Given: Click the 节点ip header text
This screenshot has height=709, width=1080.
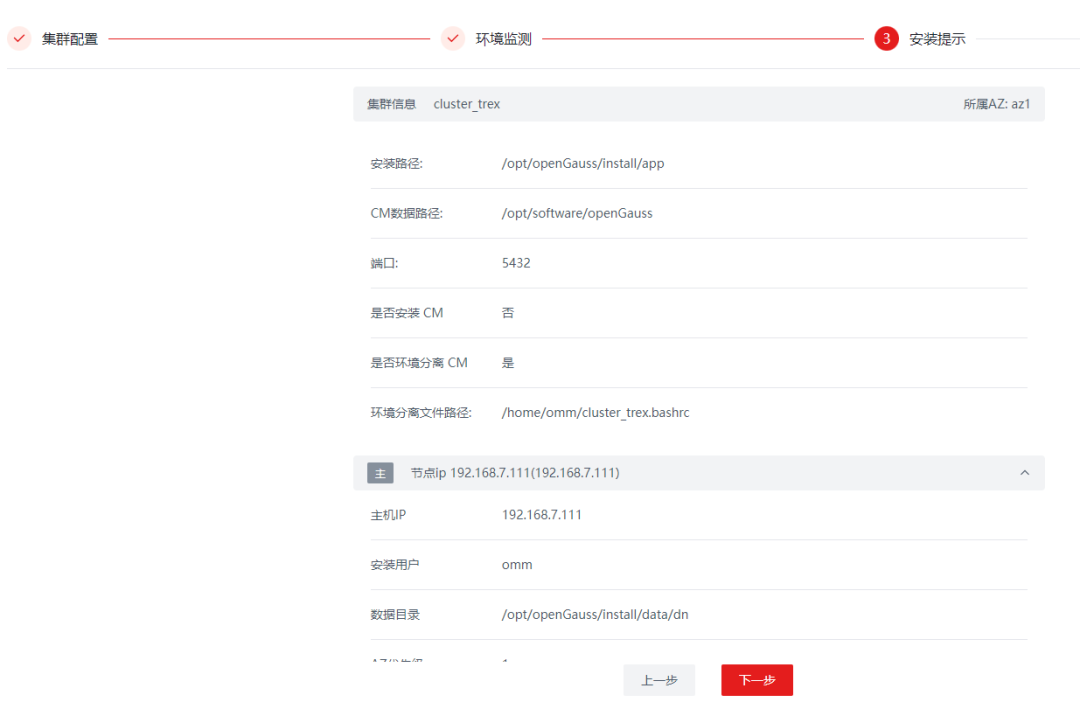Looking at the screenshot, I should point(515,473).
